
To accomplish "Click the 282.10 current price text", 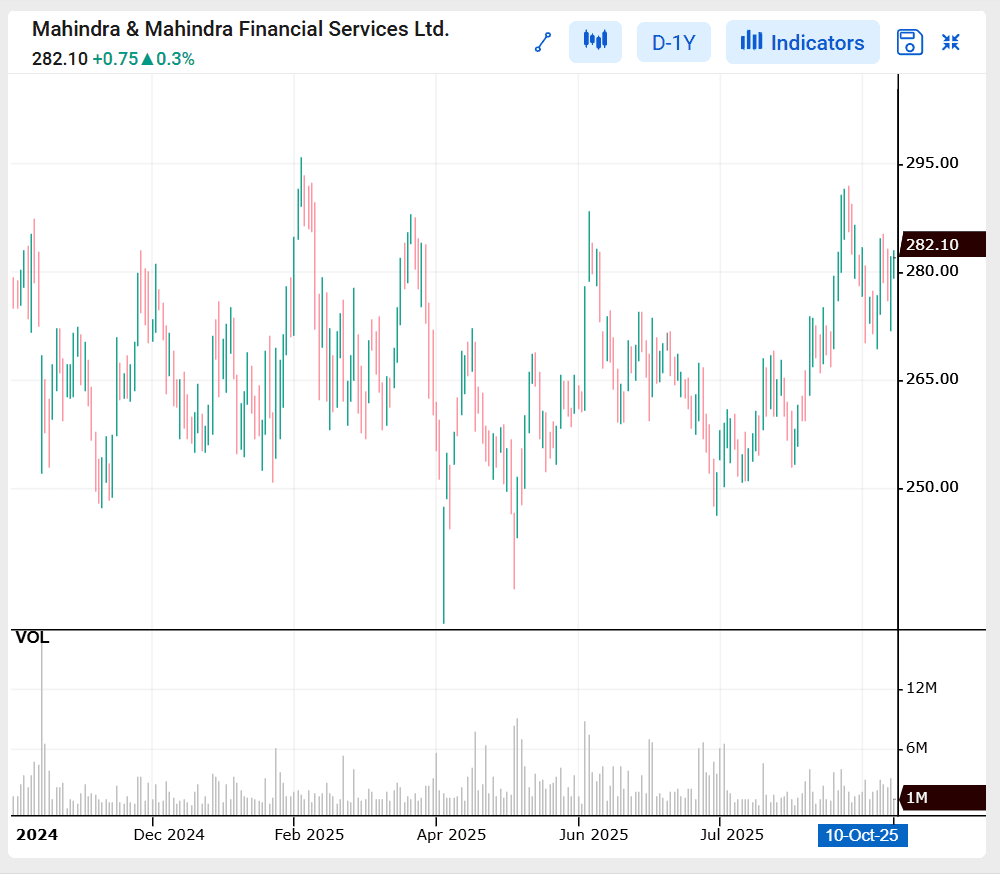I will coord(60,59).
